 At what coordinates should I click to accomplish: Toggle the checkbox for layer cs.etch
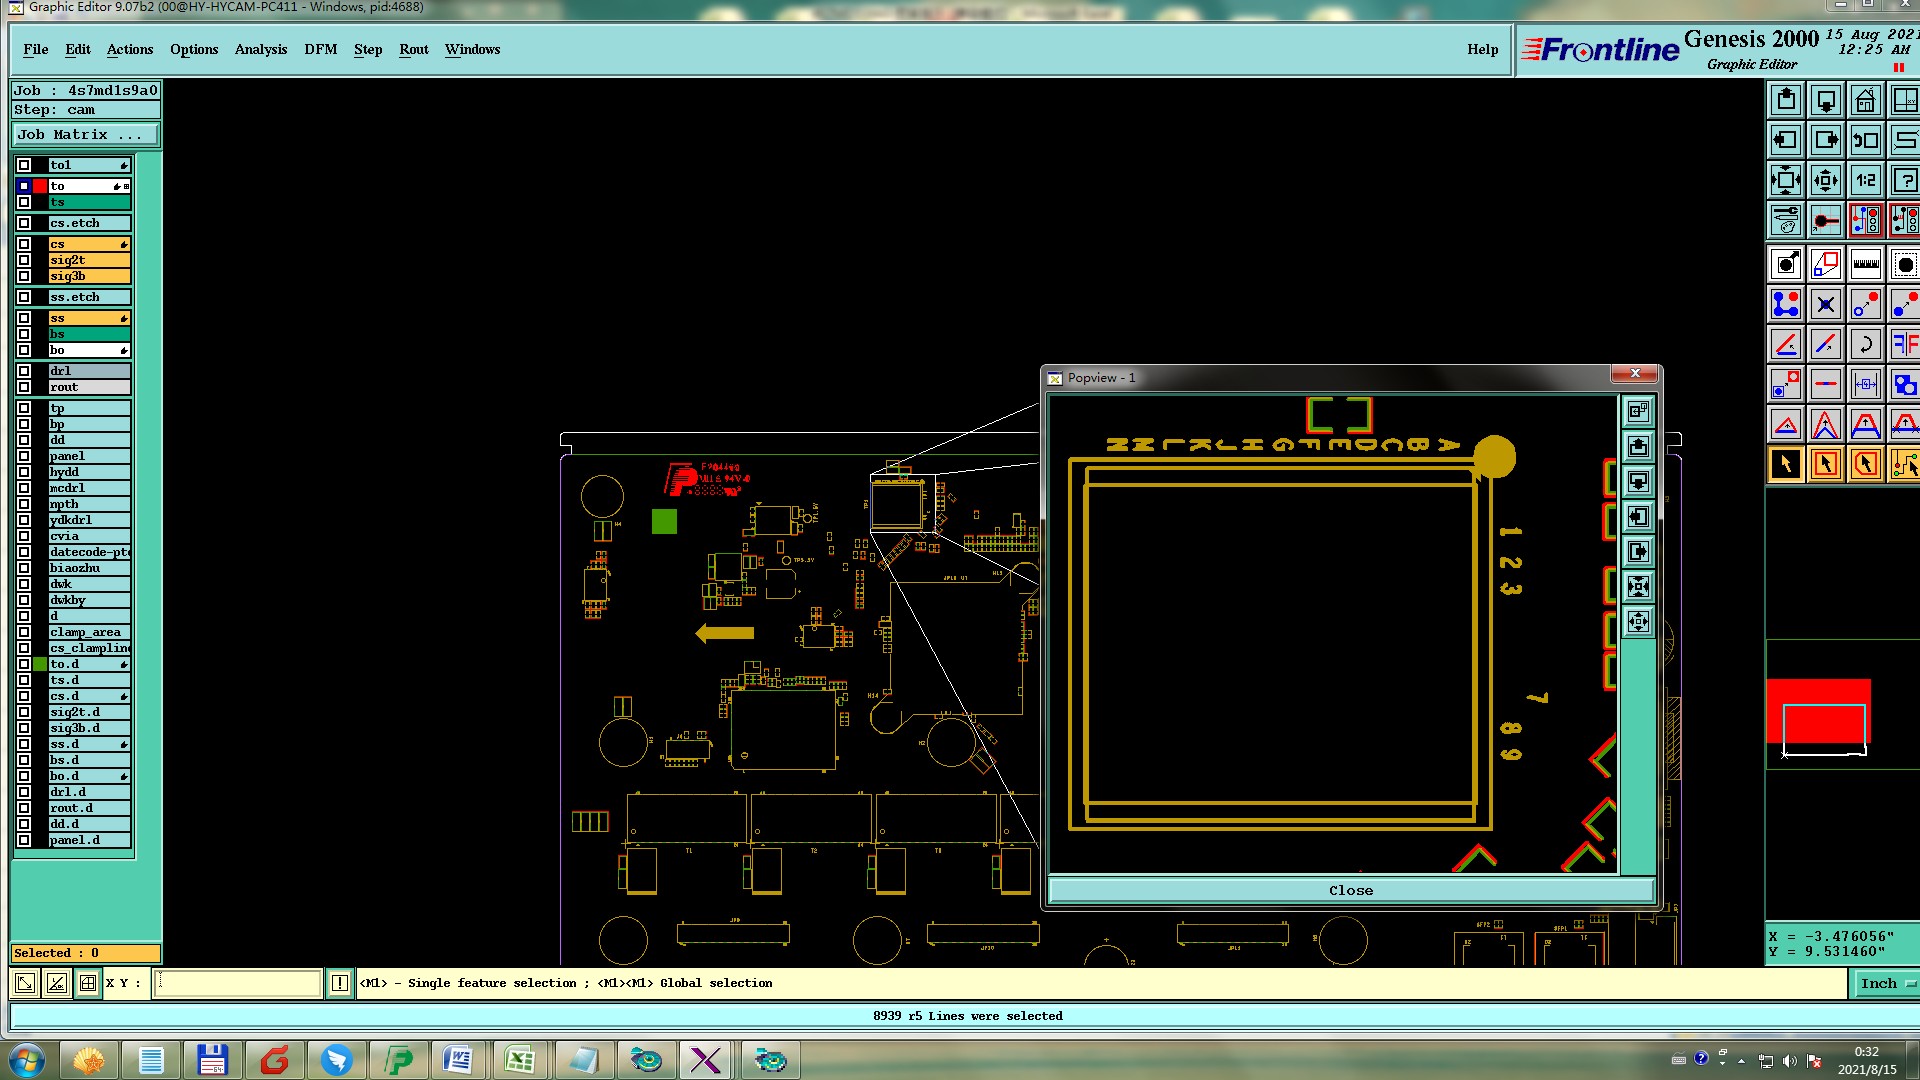tap(24, 223)
